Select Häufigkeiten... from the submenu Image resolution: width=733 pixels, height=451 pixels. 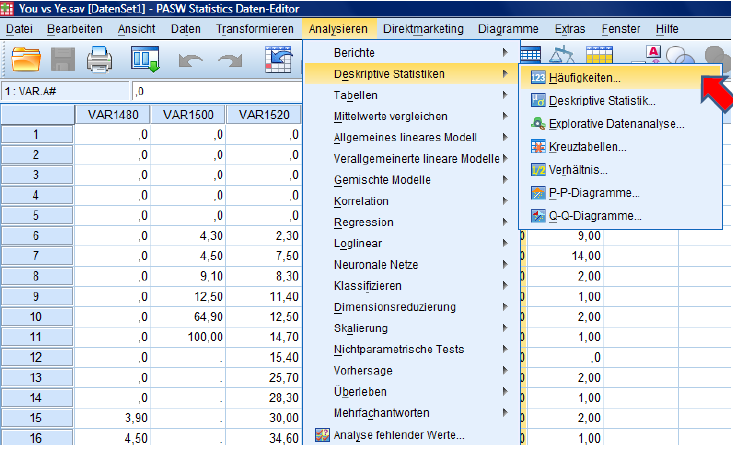tap(620, 78)
